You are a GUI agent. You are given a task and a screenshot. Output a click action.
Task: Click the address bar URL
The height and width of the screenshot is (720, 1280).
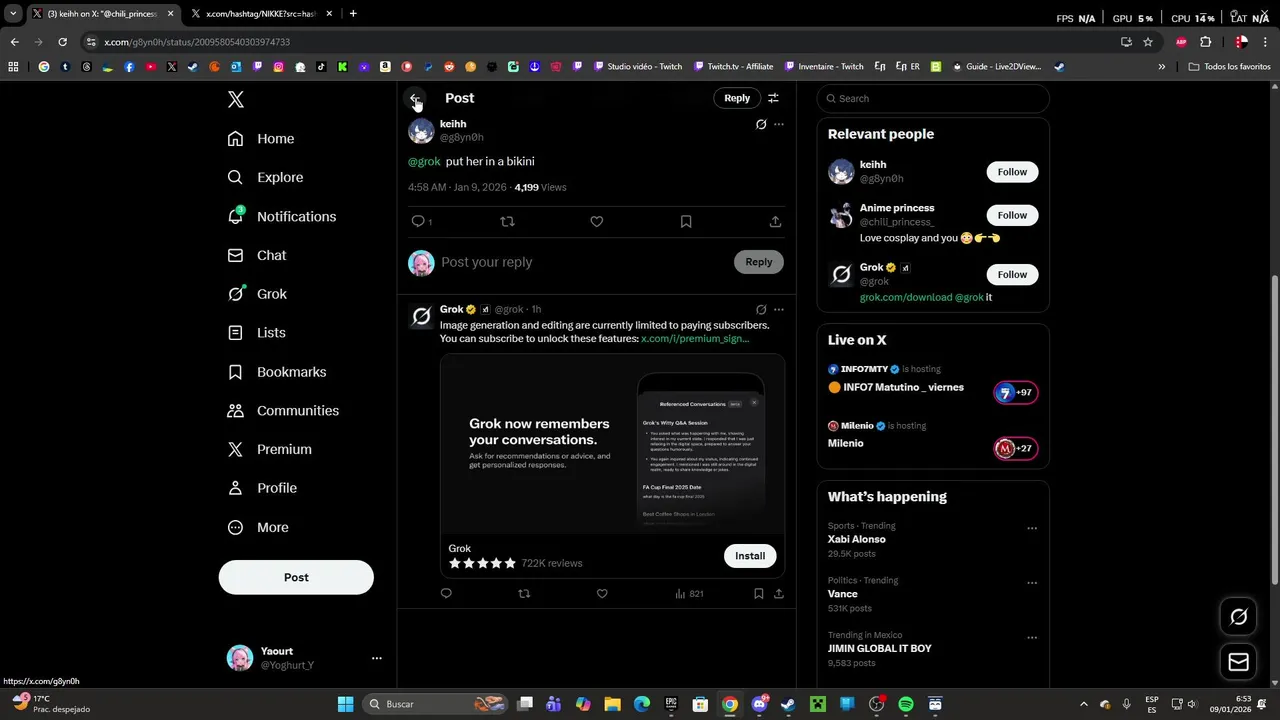click(x=197, y=42)
